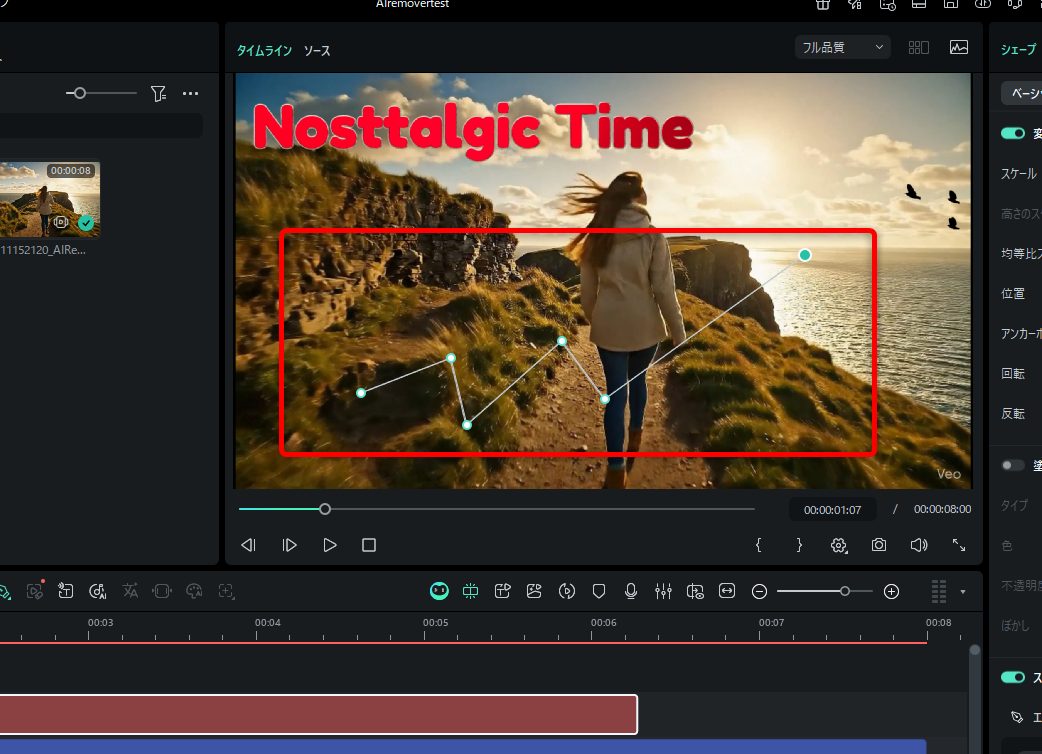Expand the playback settings gear menu
1042x754 pixels.
[x=838, y=545]
